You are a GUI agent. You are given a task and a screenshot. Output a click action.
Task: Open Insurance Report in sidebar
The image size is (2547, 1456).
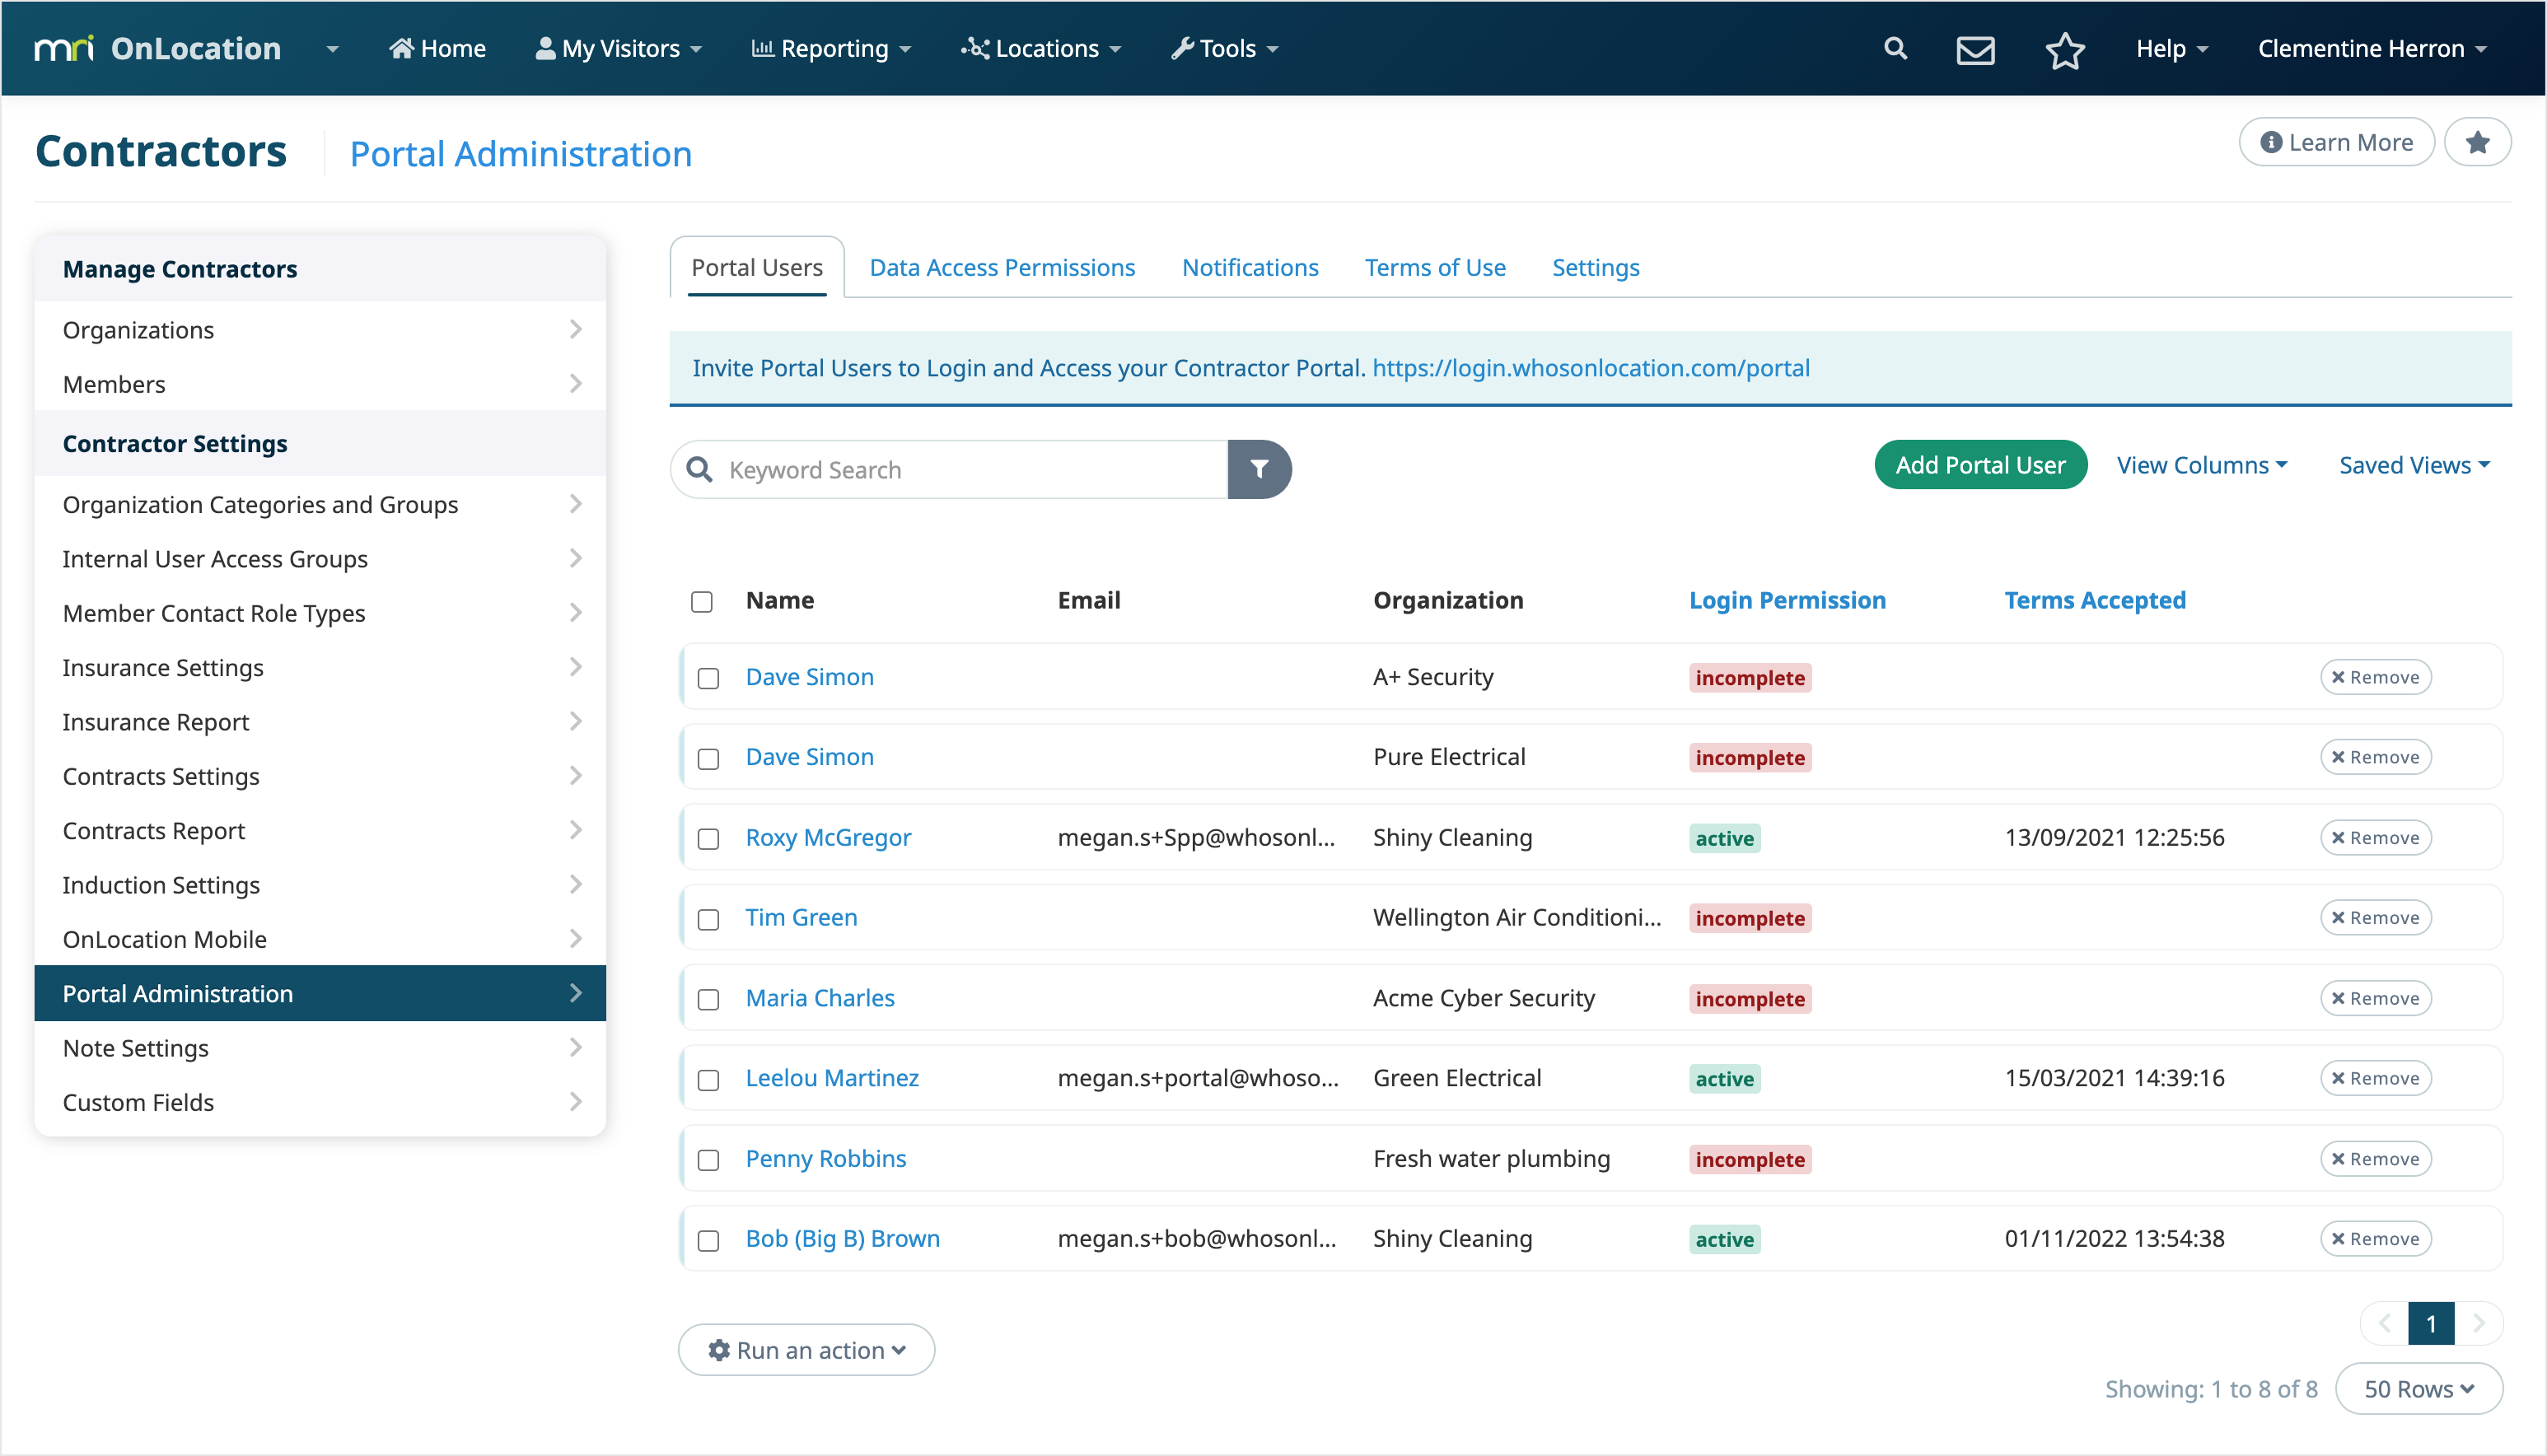pyautogui.click(x=320, y=721)
